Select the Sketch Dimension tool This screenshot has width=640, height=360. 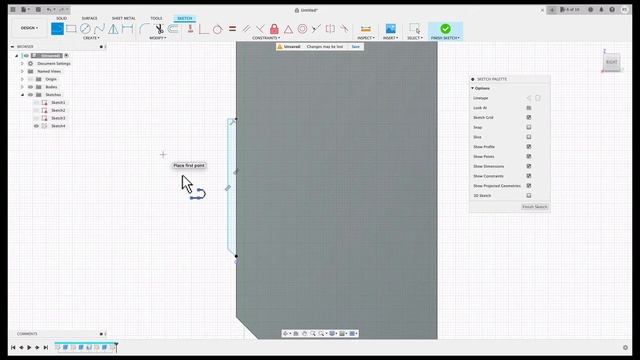point(127,29)
